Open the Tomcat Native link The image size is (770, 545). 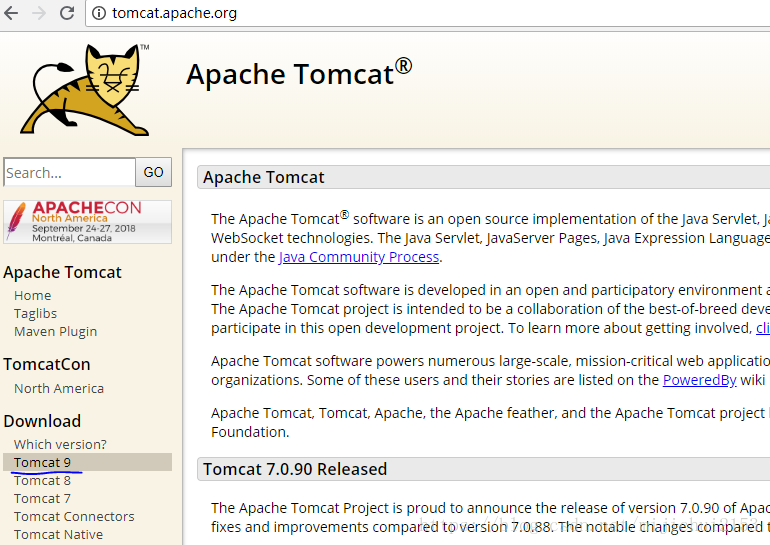coord(58,535)
